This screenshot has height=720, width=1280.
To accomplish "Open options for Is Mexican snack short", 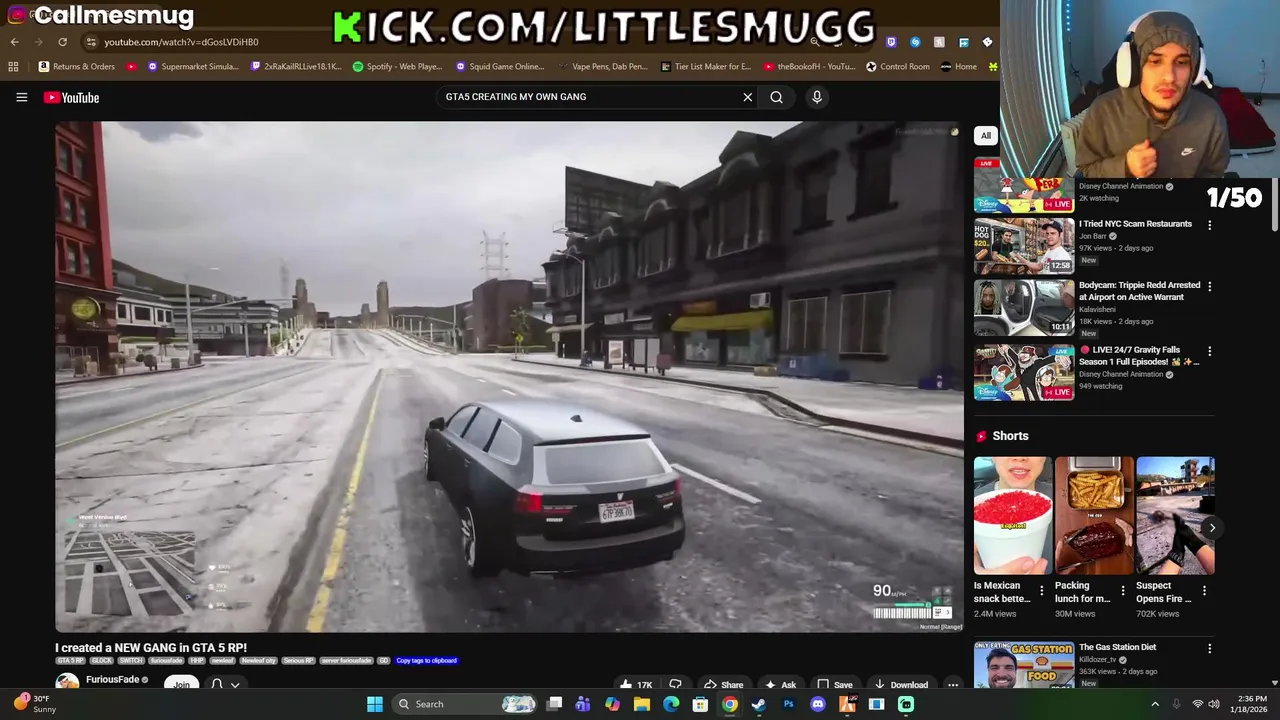I will click(x=1042, y=591).
